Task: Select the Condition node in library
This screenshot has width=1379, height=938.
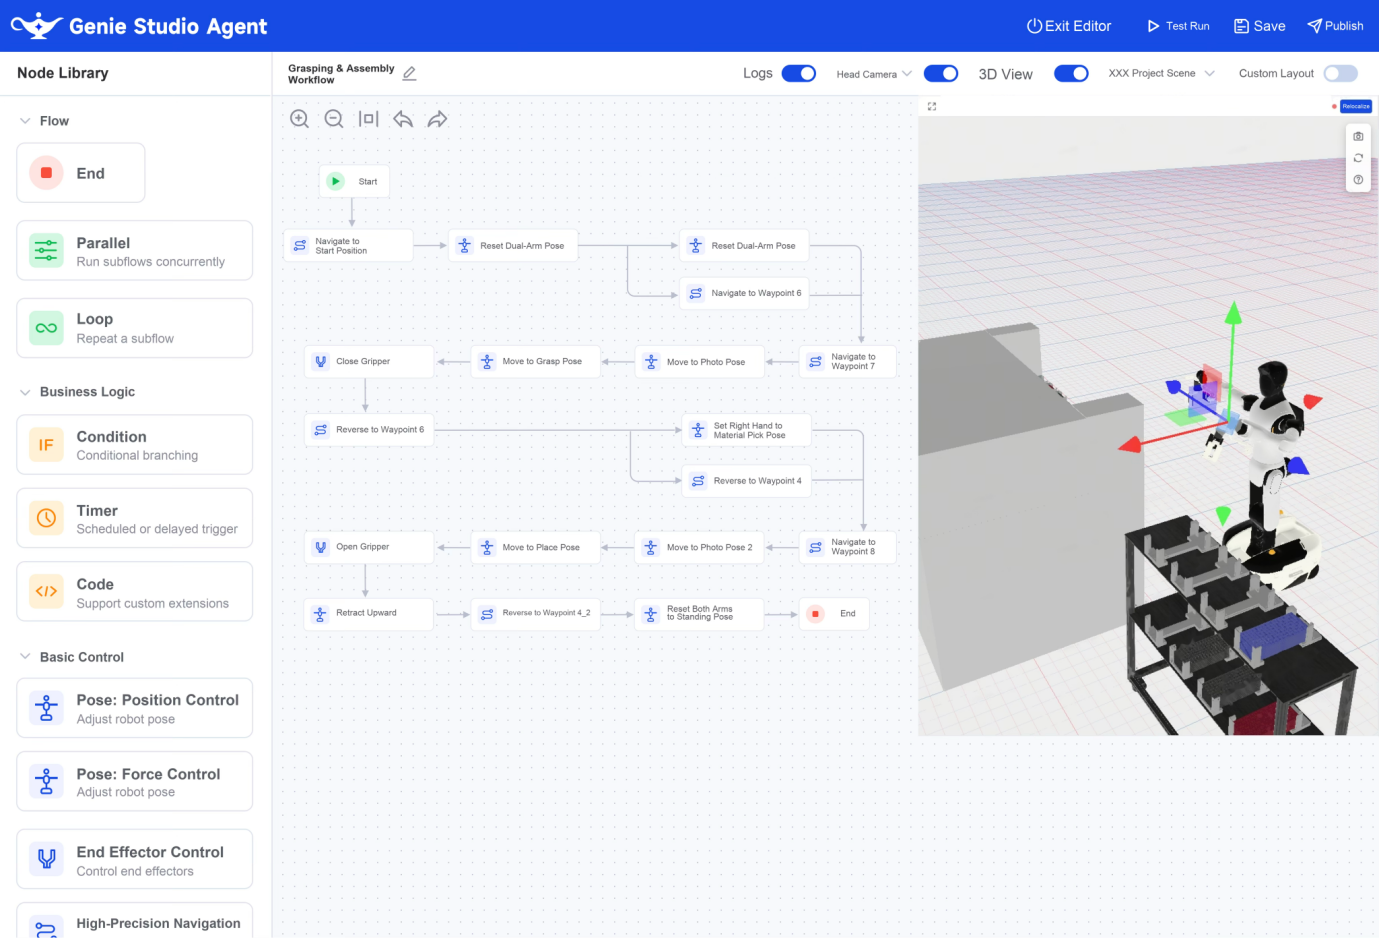Action: pyautogui.click(x=134, y=445)
